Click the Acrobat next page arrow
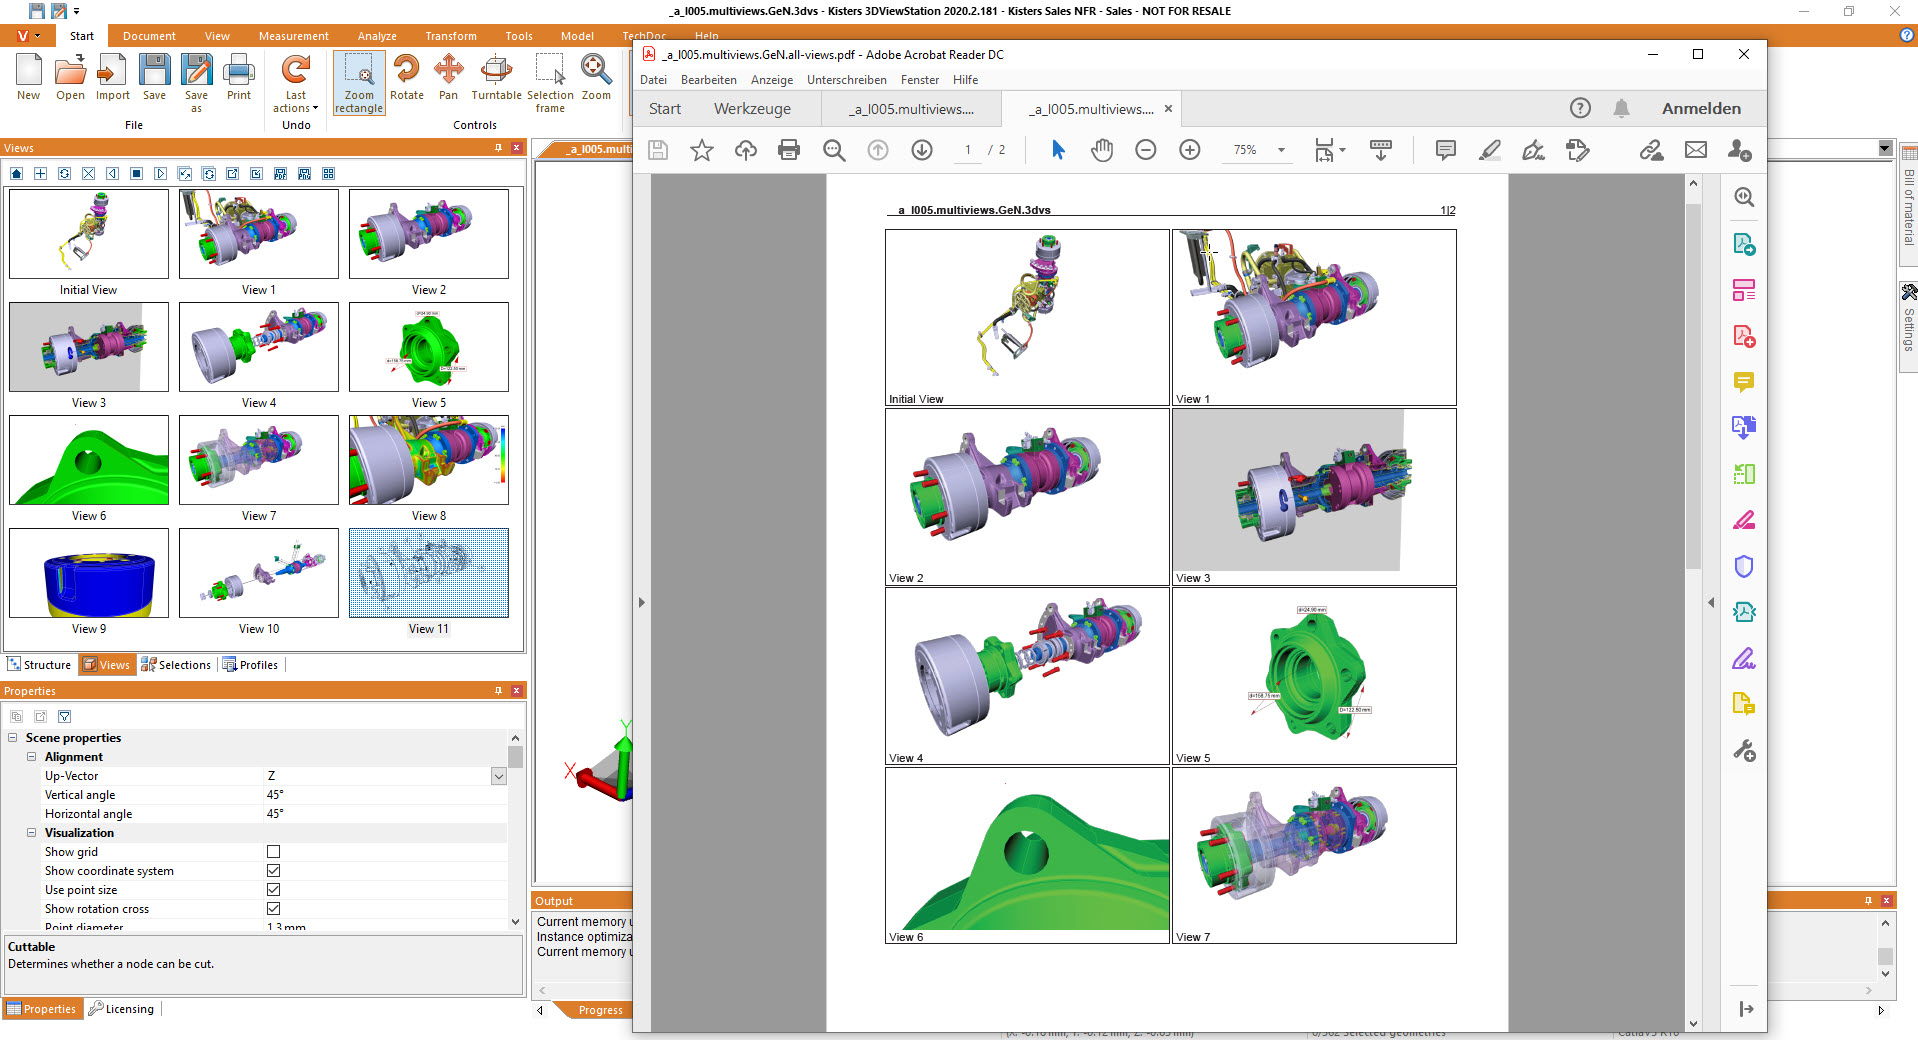Image resolution: width=1918 pixels, height=1040 pixels. [x=922, y=150]
